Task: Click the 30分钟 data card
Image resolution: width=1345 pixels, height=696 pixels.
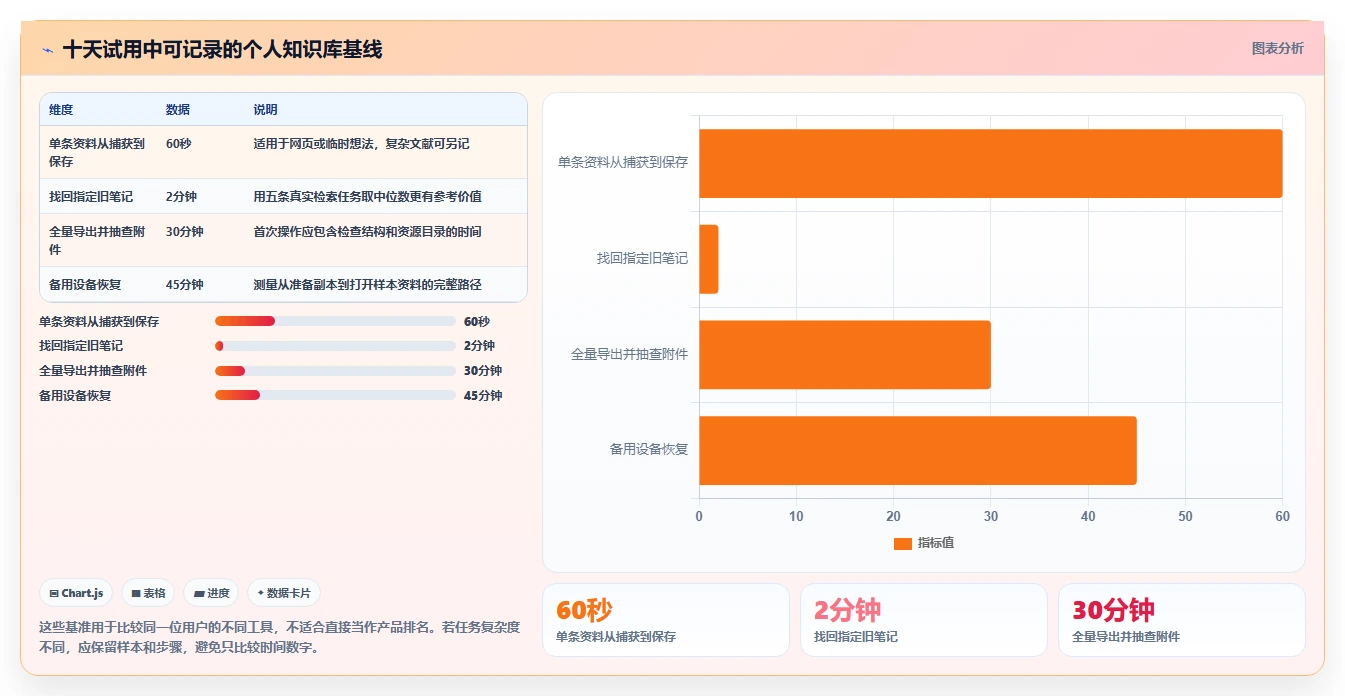Action: pos(1181,620)
